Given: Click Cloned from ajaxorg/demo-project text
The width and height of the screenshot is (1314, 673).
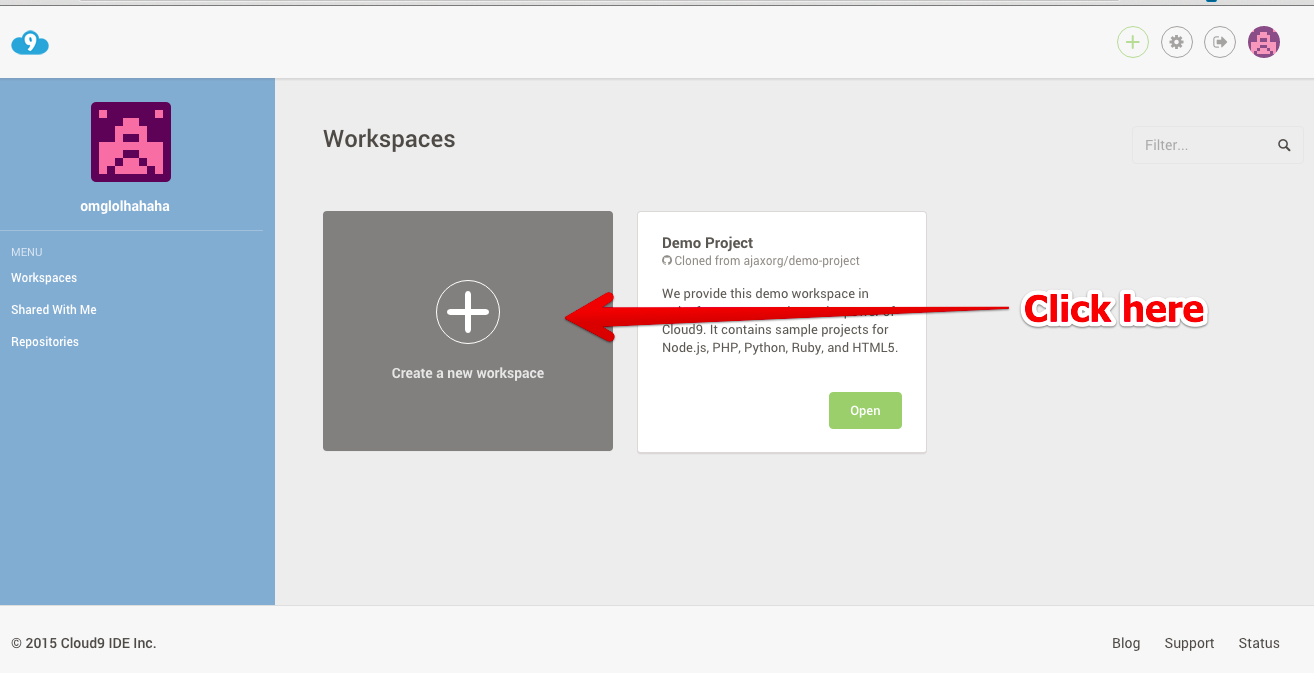Looking at the screenshot, I should click(767, 261).
